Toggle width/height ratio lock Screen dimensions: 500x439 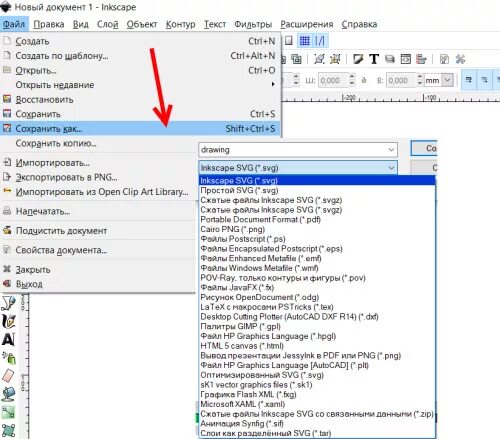[x=364, y=80]
